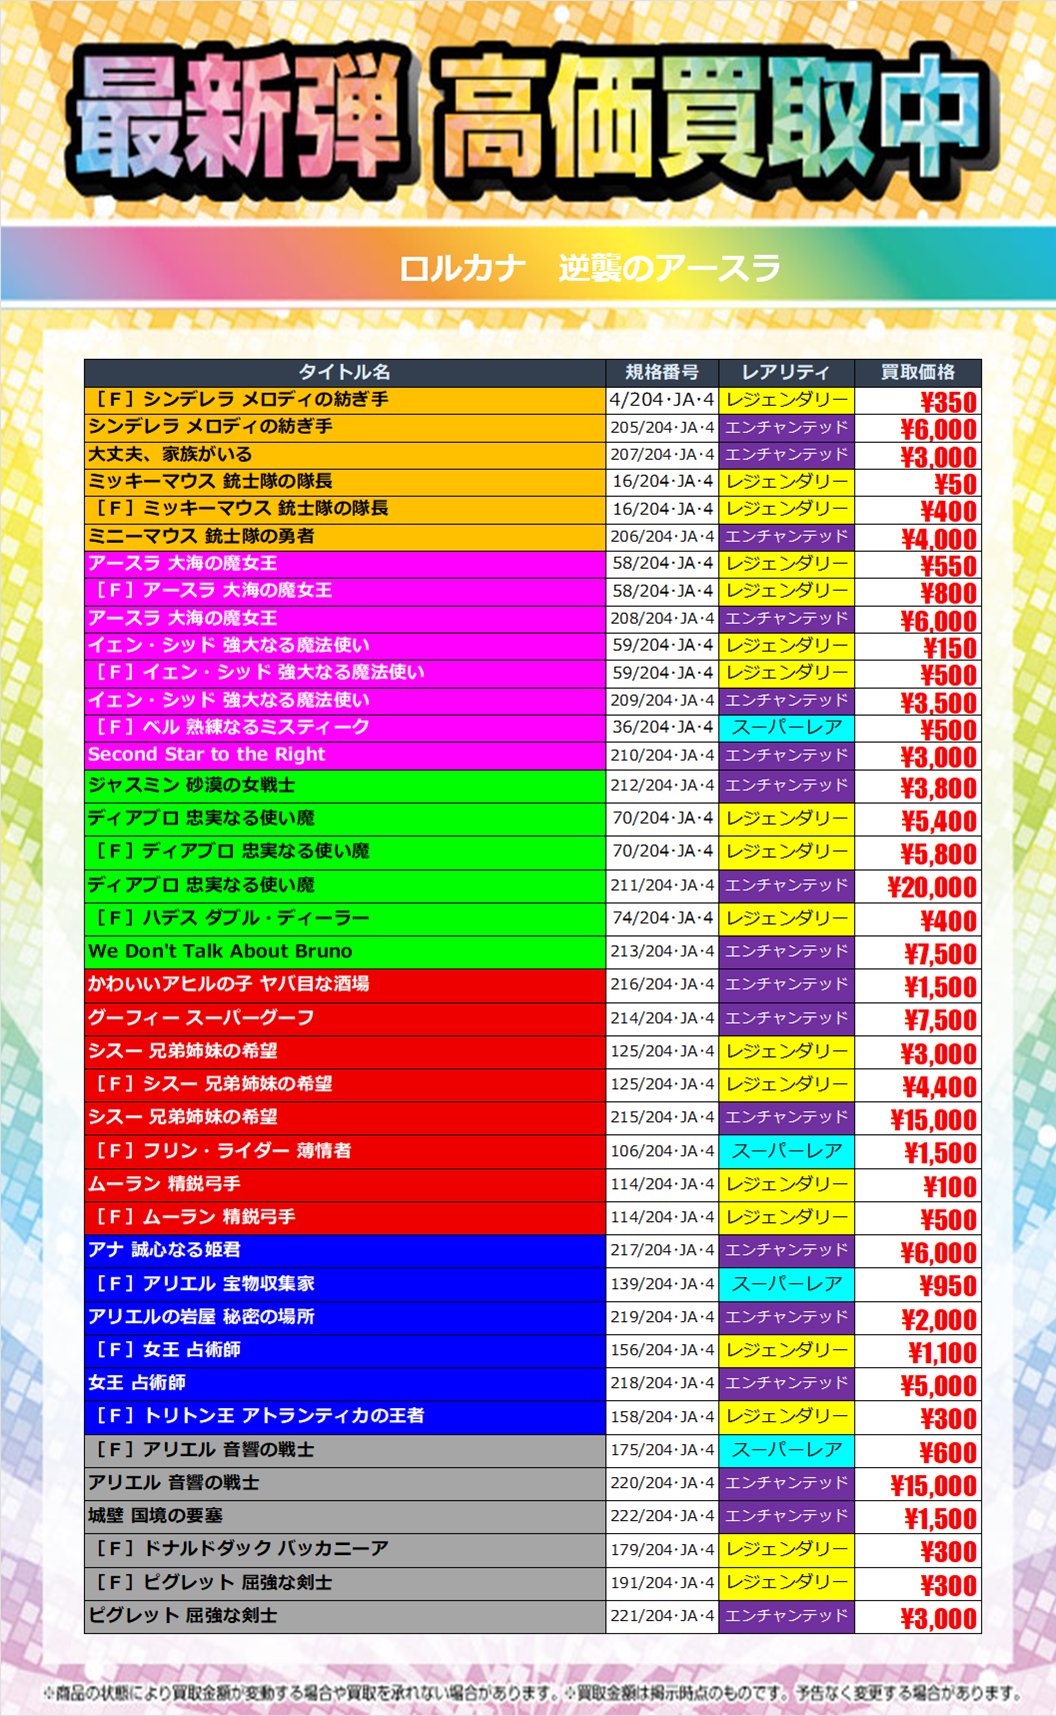Image resolution: width=1056 pixels, height=1716 pixels.
Task: Select the [F] アースラ 大海の魔女王 title
Action: pos(214,590)
